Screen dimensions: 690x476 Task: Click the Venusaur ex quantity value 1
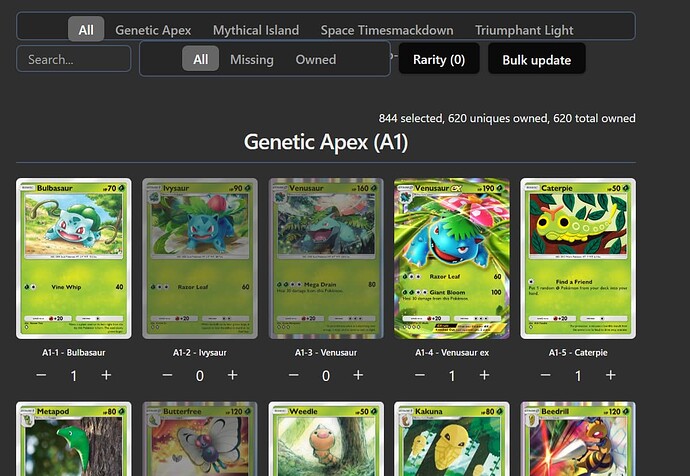[452, 376]
